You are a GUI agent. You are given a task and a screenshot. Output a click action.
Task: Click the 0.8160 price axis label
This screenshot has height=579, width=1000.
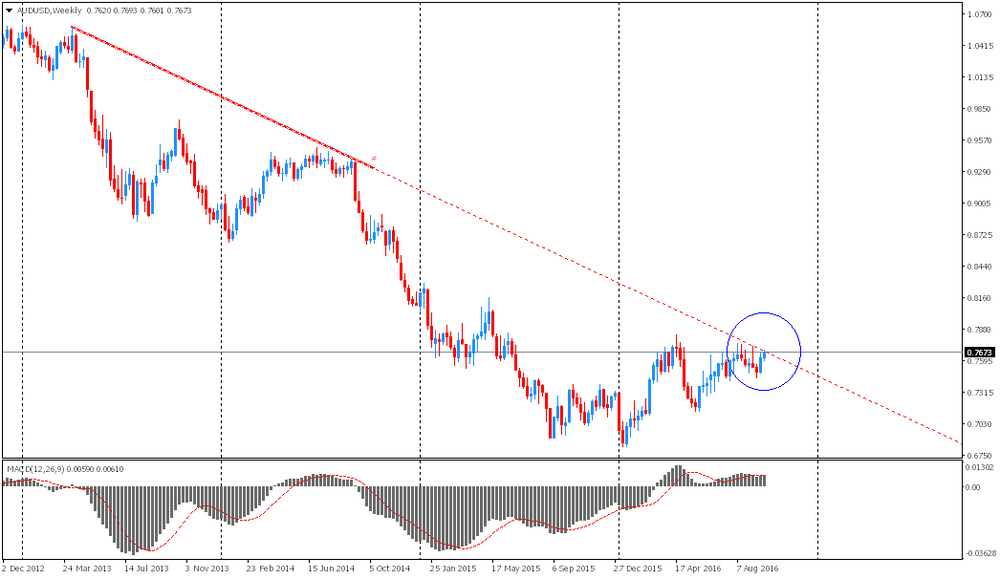pyautogui.click(x=980, y=298)
